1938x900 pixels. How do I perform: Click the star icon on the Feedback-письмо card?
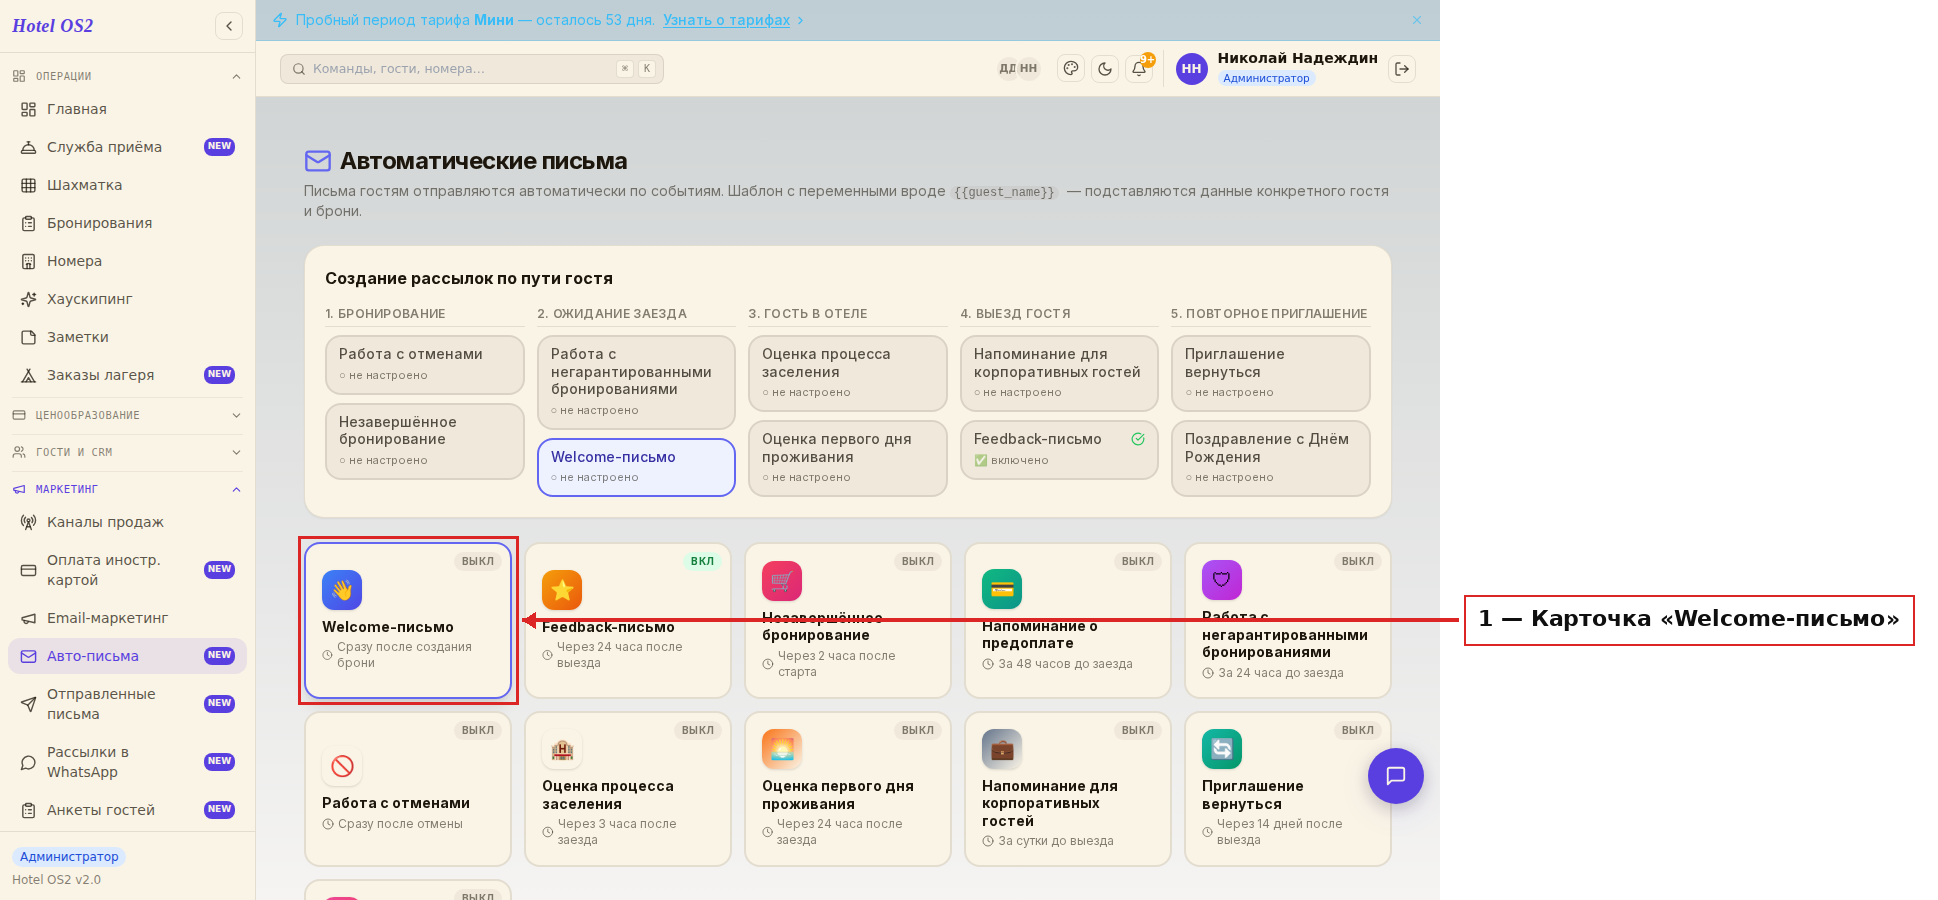point(562,590)
